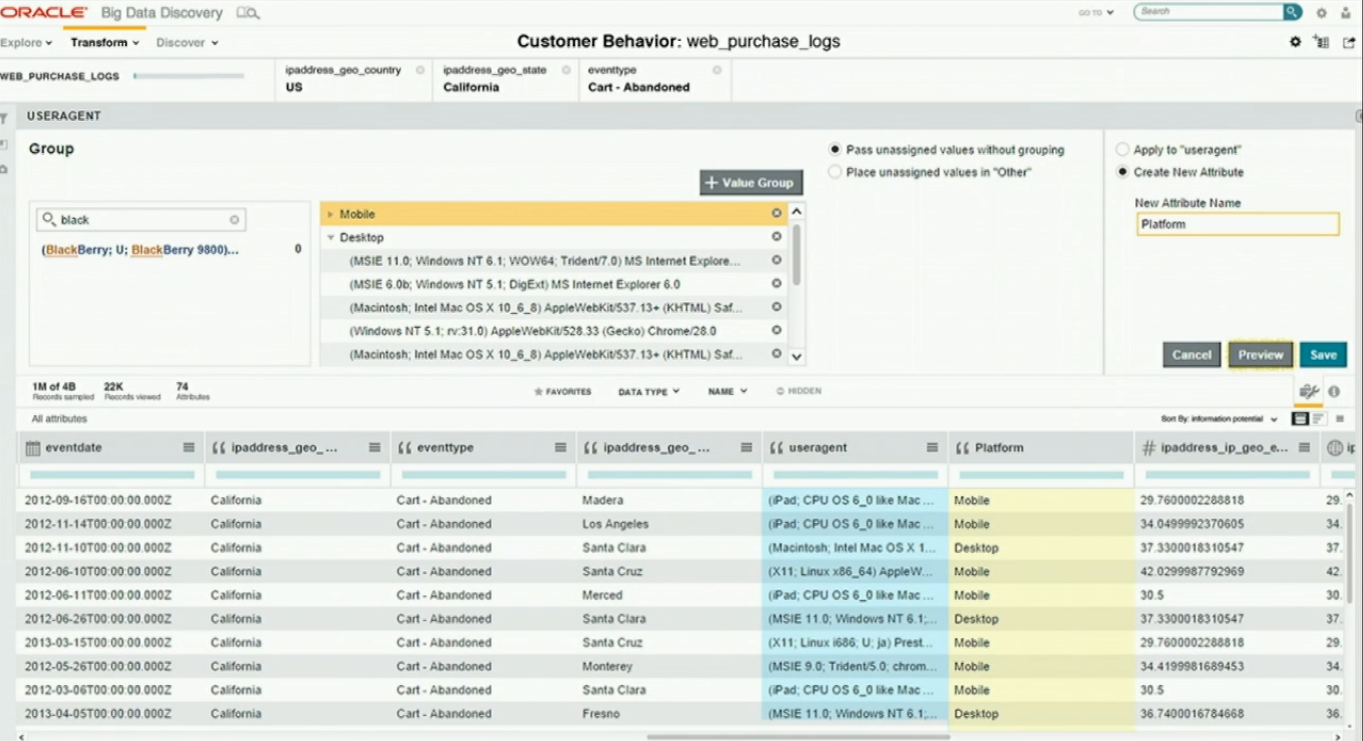Click the add-to-dataset table icon
The image size is (1363, 741).
click(x=1321, y=42)
